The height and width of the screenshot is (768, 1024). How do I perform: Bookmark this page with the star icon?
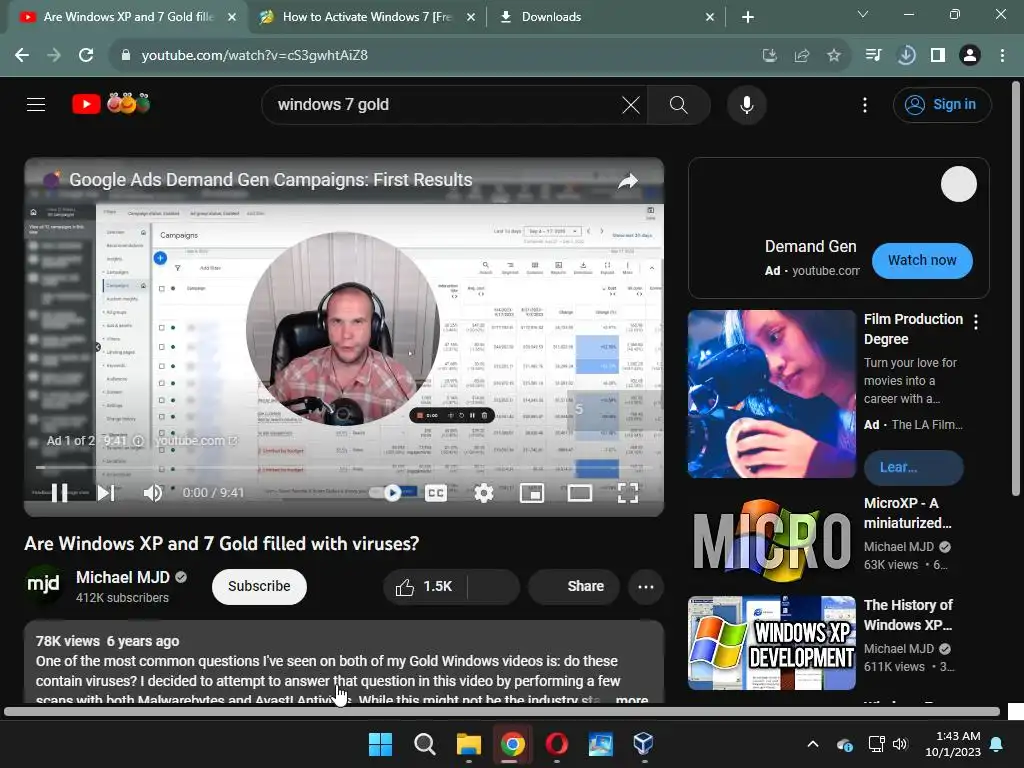[834, 56]
